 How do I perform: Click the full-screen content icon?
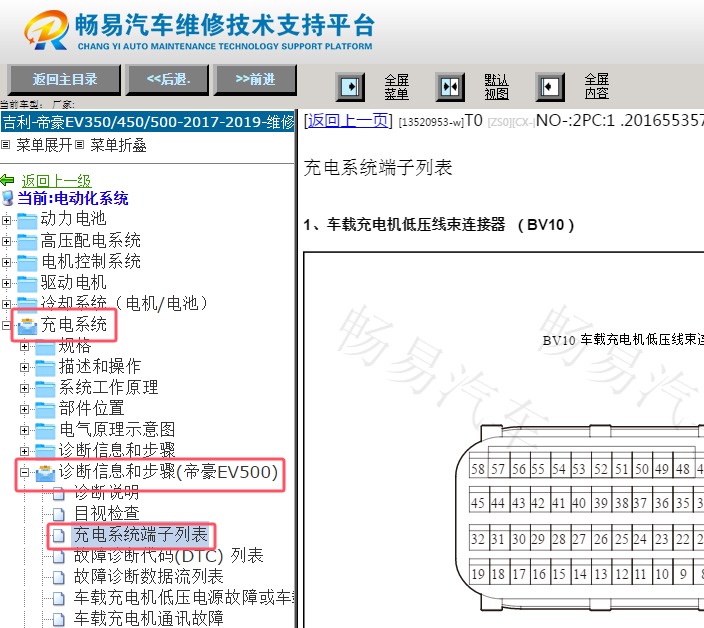point(550,86)
